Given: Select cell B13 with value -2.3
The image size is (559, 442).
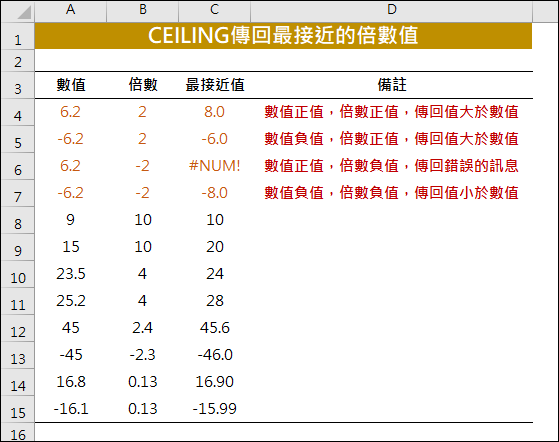Looking at the screenshot, I should tap(143, 355).
